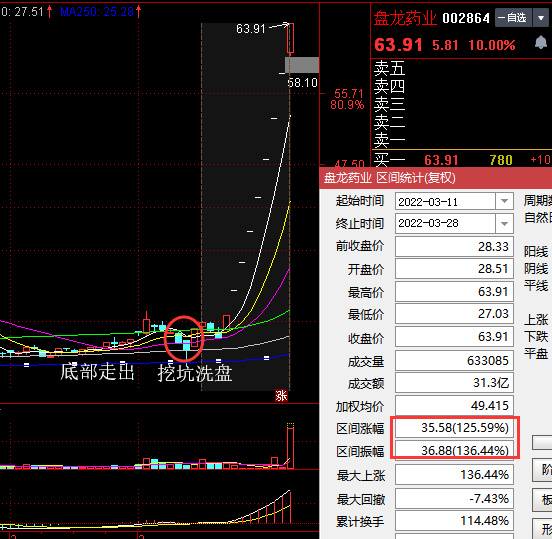Click the MA250: 25.28 indicator label
Screen dimensions: 552x539
[x=97, y=12]
